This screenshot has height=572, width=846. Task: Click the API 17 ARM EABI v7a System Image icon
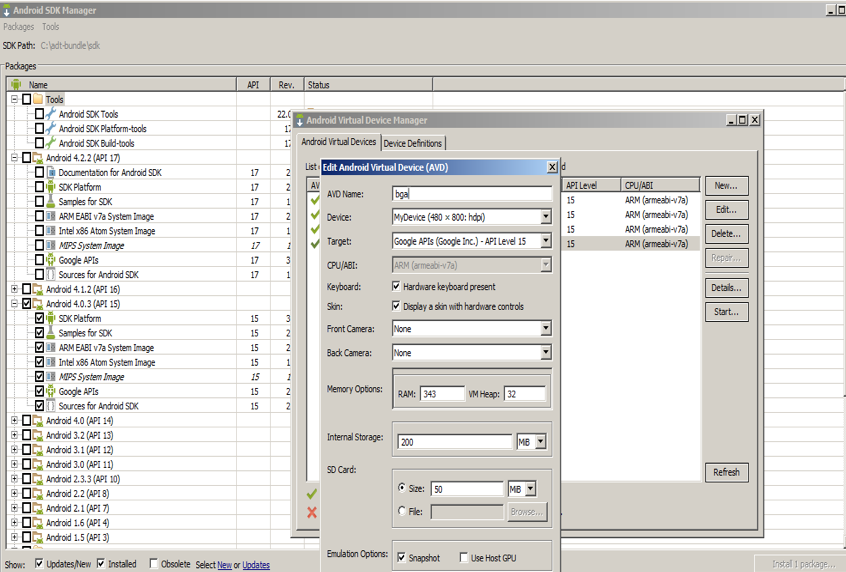tap(51, 216)
